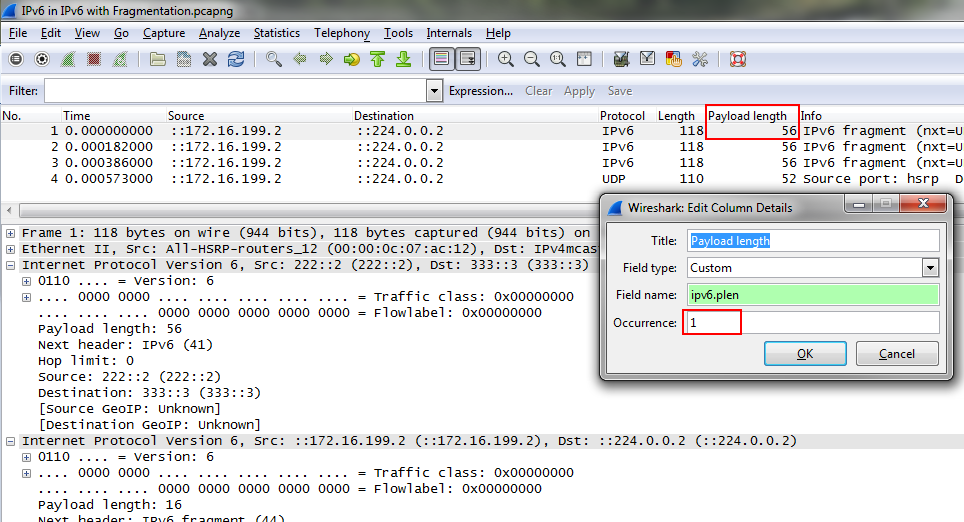Reset zoom to 100% icon
The image size is (964, 522).
pos(558,59)
